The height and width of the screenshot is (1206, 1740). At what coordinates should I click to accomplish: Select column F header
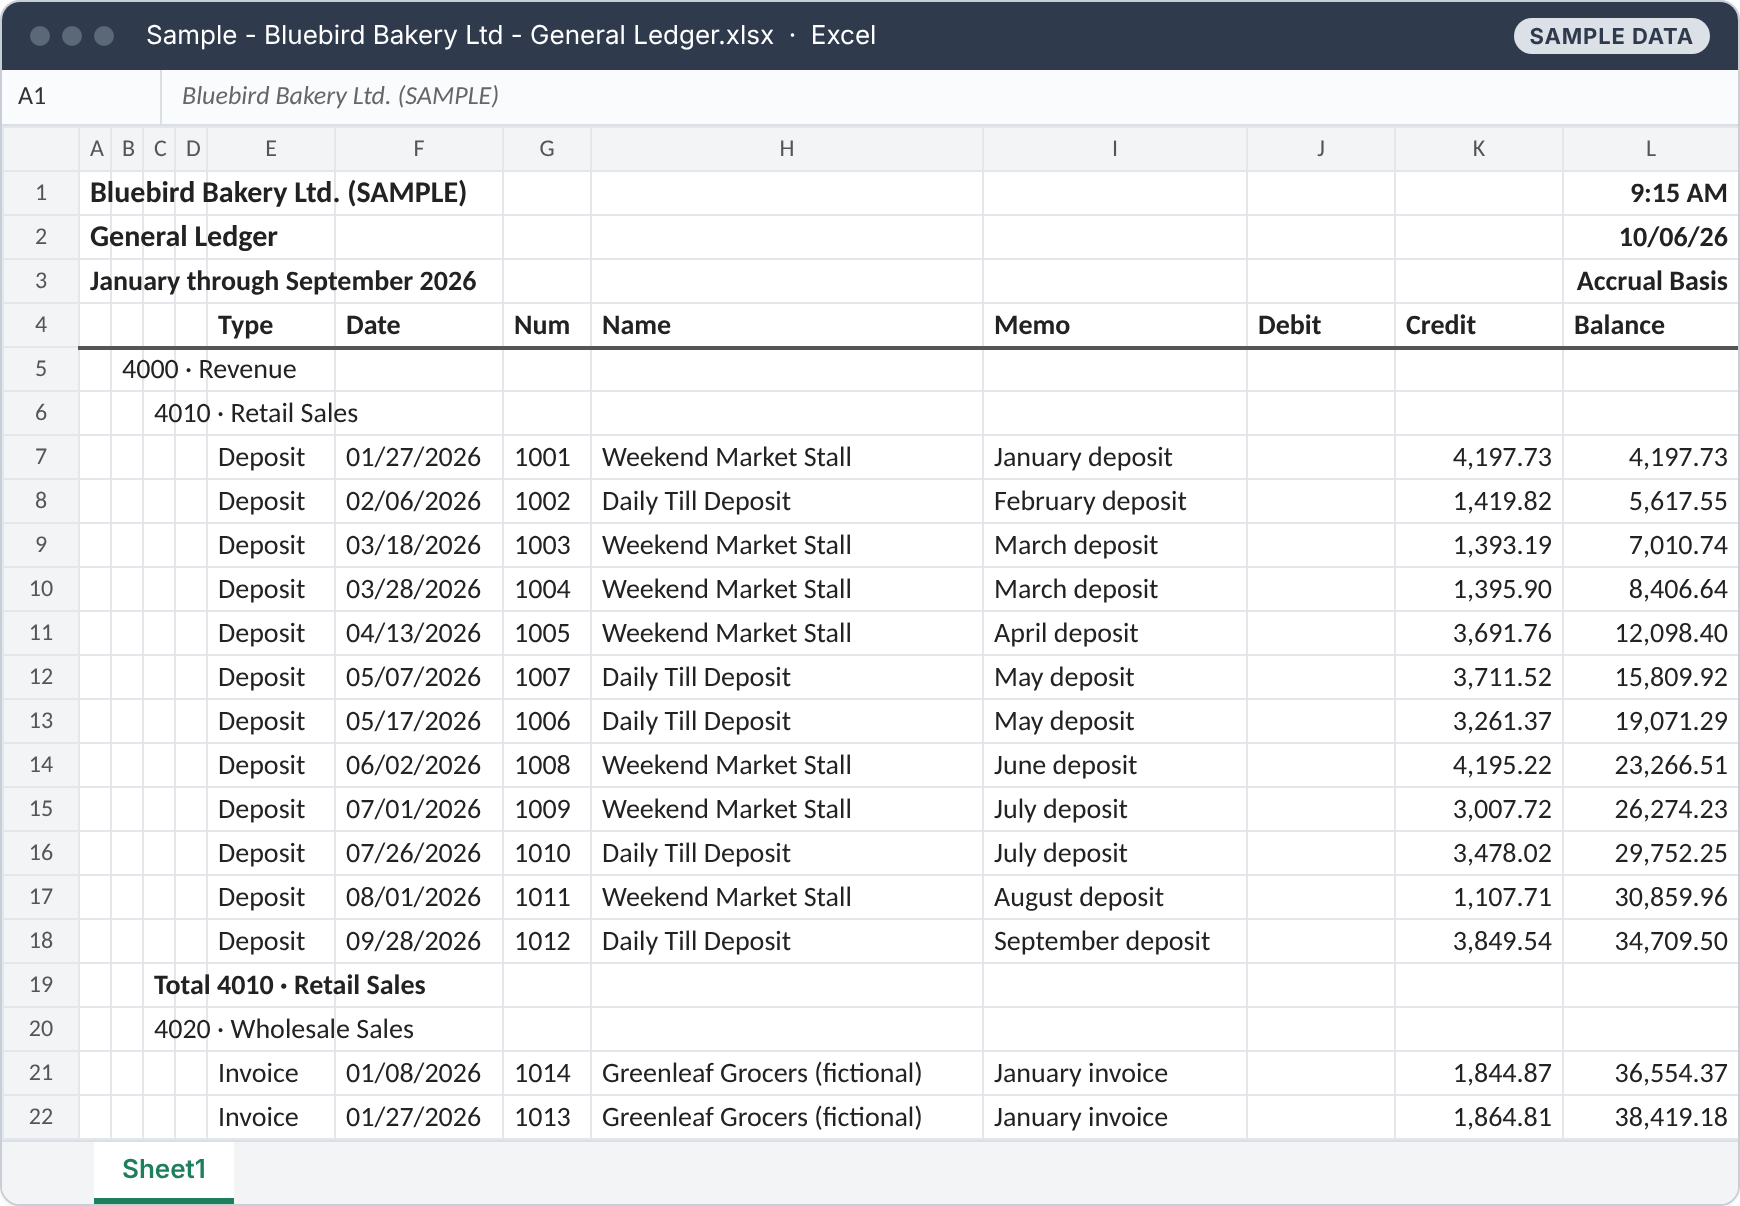pos(419,149)
